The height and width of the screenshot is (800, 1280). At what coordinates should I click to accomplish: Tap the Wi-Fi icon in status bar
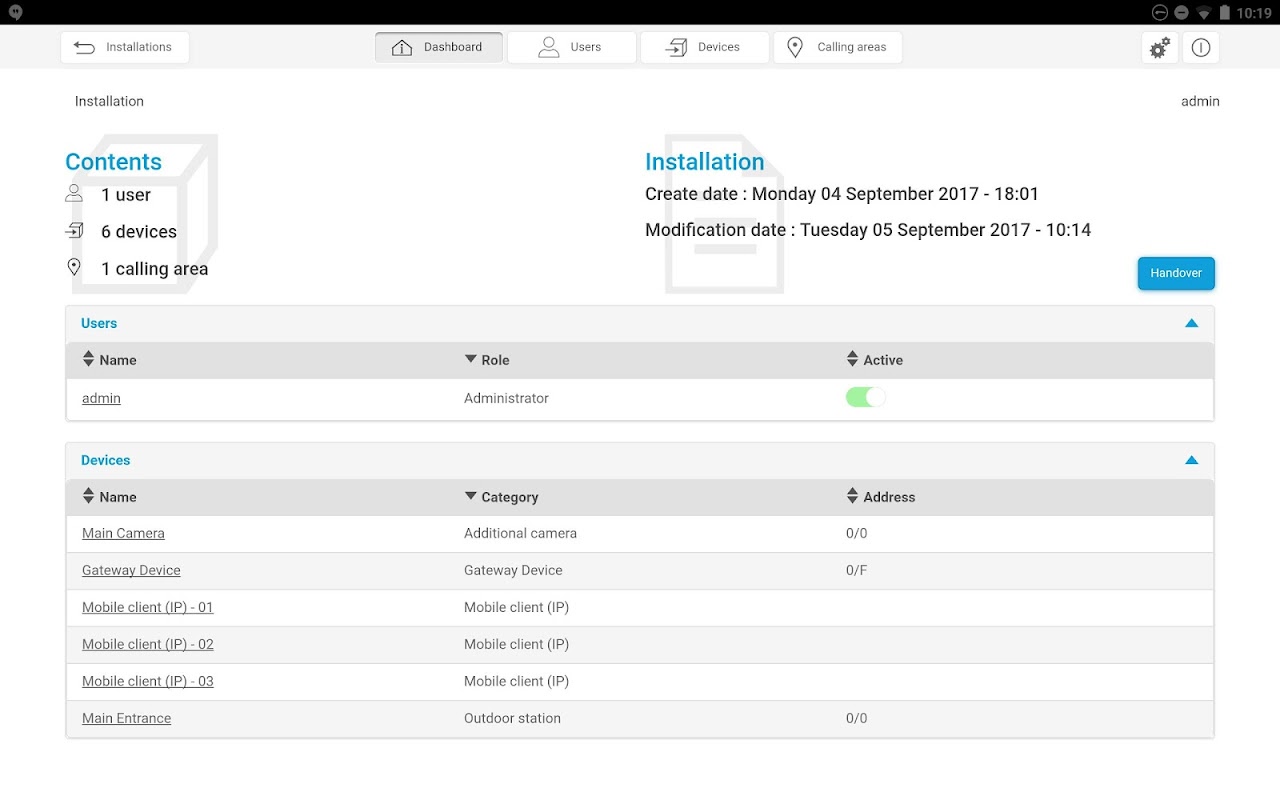1204,13
